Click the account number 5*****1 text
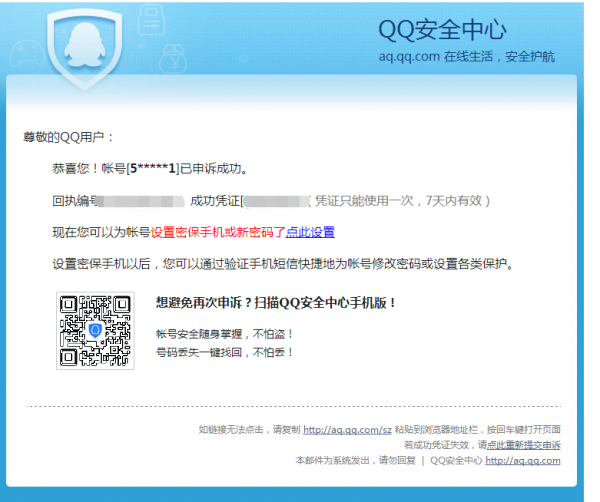This screenshot has height=502, width=600. click(x=153, y=168)
